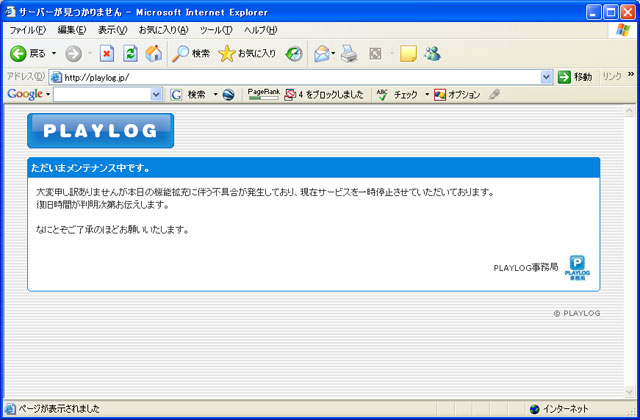Screen dimensions: 640x420
Task: Open the ファイル(F) menu
Action: (x=27, y=30)
